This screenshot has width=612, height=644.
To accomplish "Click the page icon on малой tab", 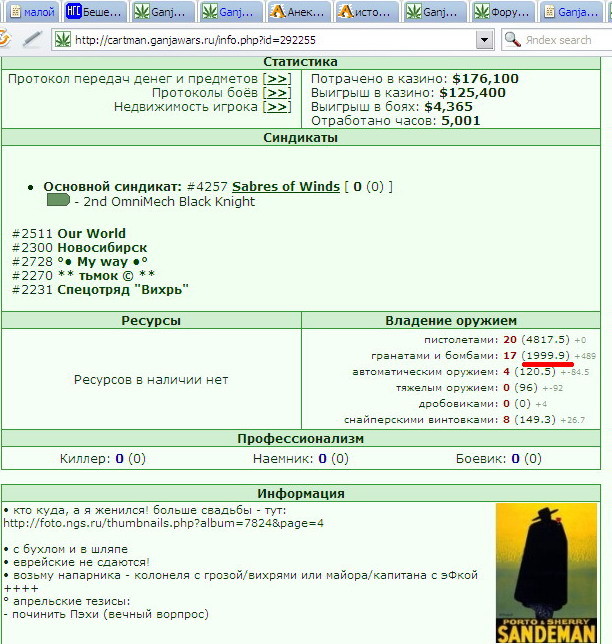I will coord(15,12).
